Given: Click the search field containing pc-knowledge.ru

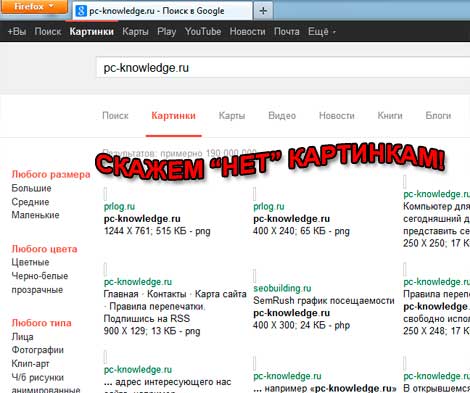Looking at the screenshot, I should (x=283, y=68).
